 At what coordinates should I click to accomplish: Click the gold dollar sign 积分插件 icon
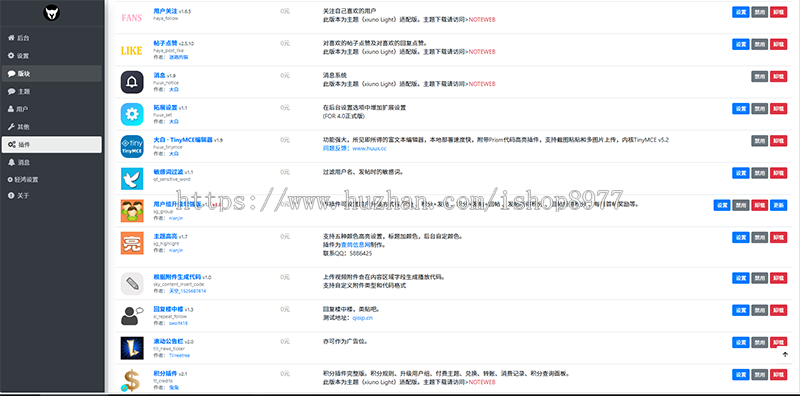click(x=132, y=380)
